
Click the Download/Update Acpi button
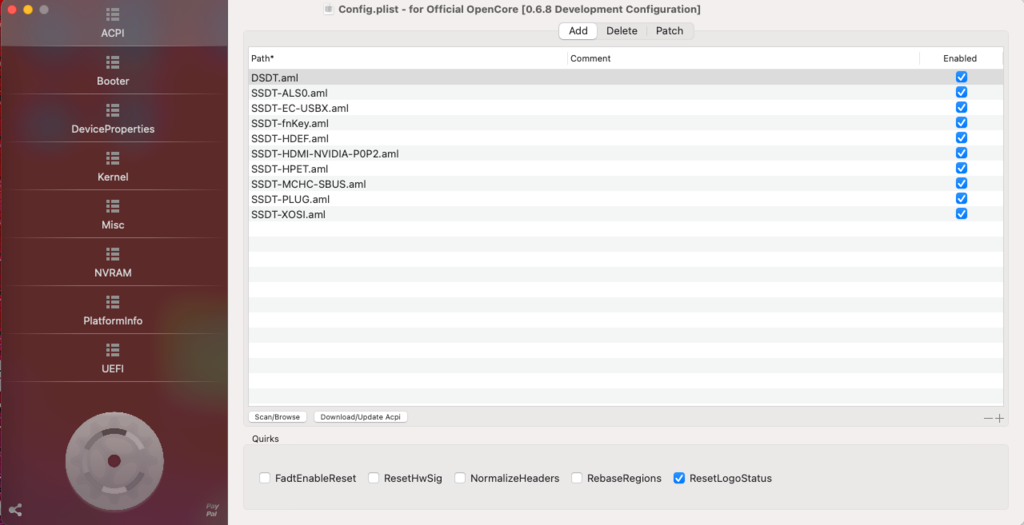[361, 417]
